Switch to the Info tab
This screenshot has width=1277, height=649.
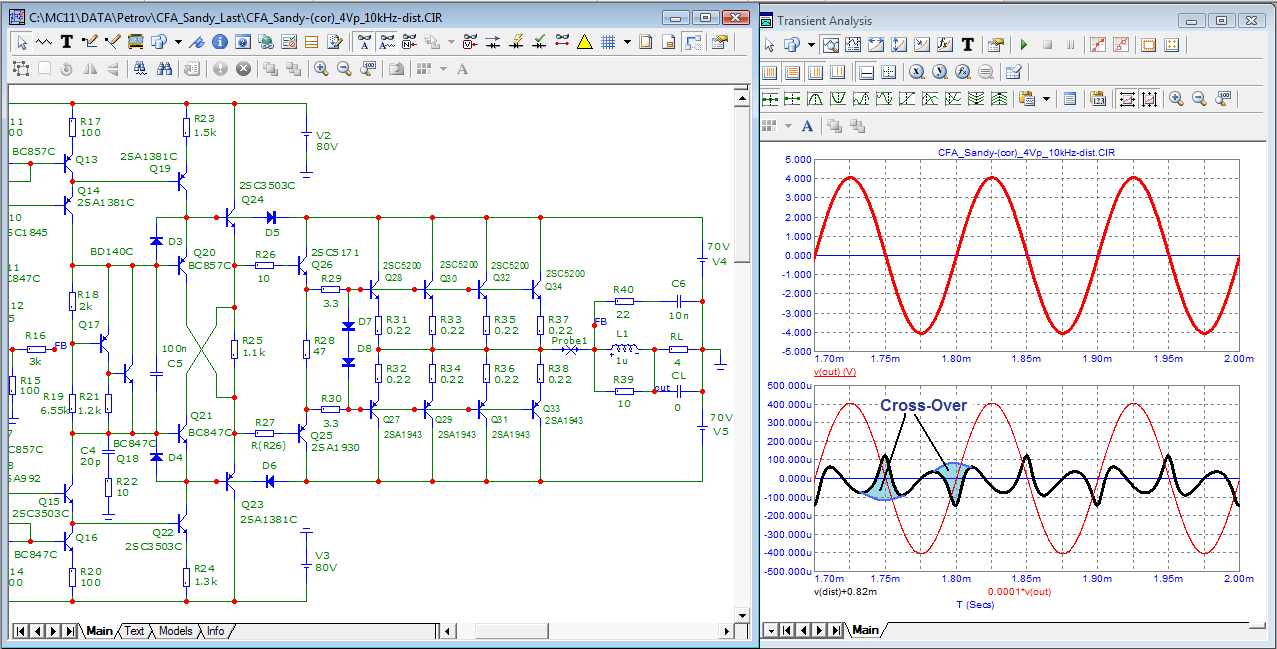click(215, 631)
